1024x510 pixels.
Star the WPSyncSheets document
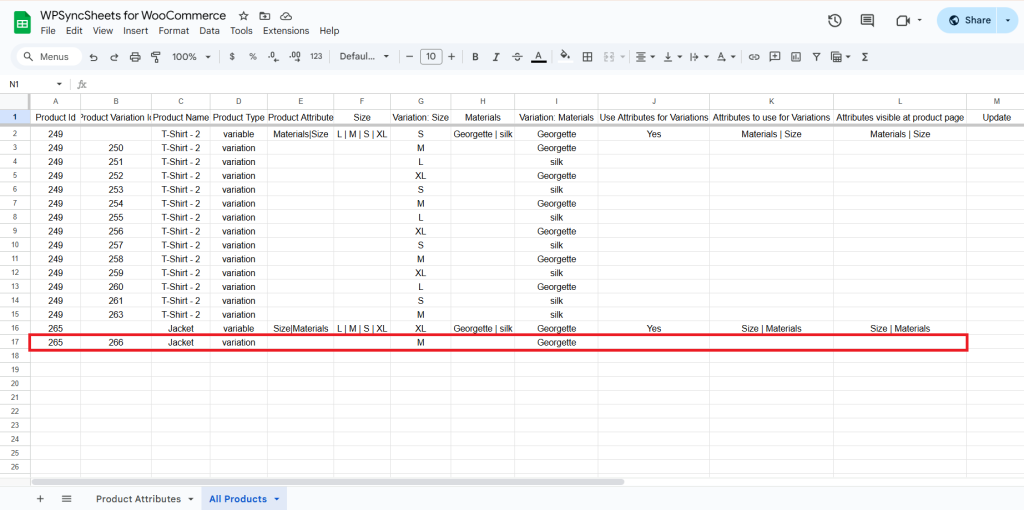[x=244, y=16]
